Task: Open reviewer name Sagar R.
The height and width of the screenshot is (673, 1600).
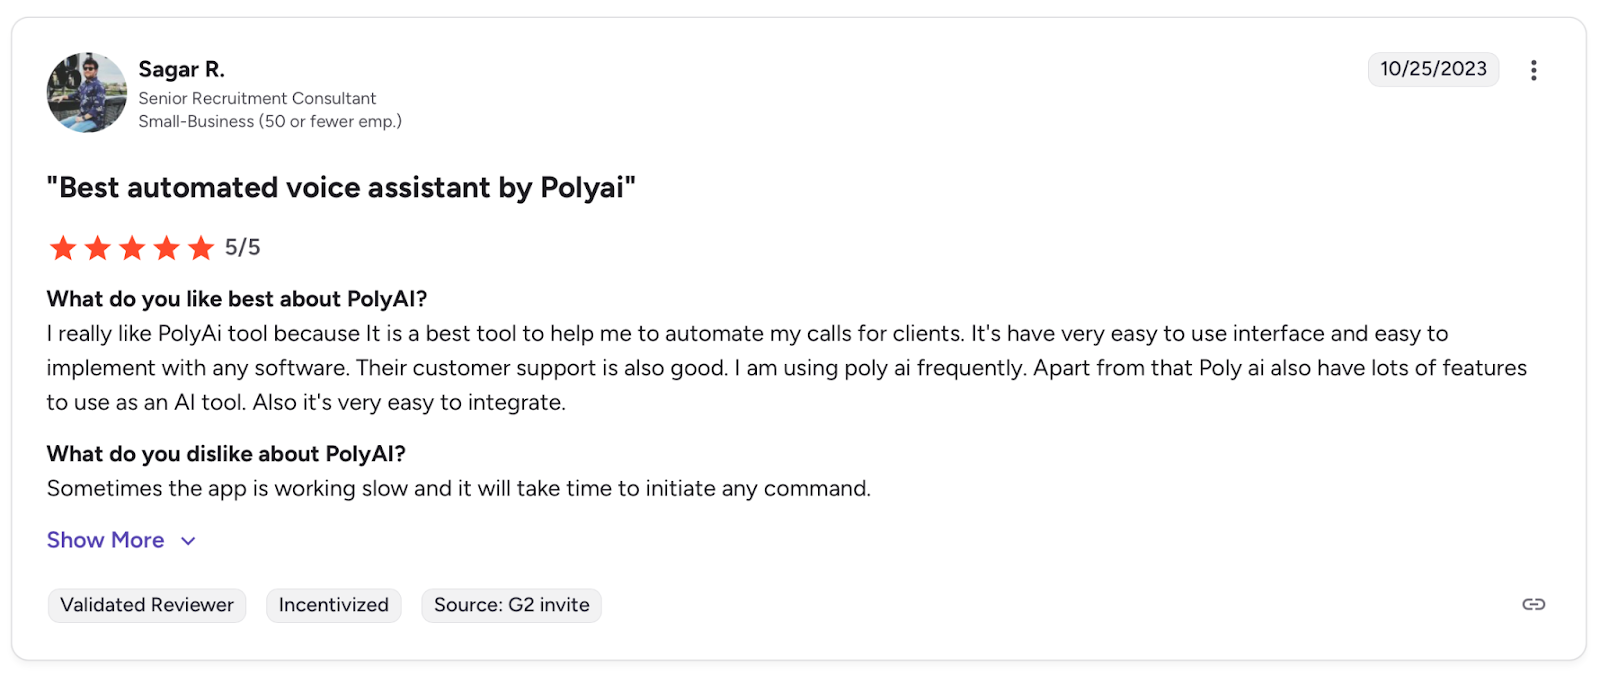Action: pyautogui.click(x=181, y=69)
